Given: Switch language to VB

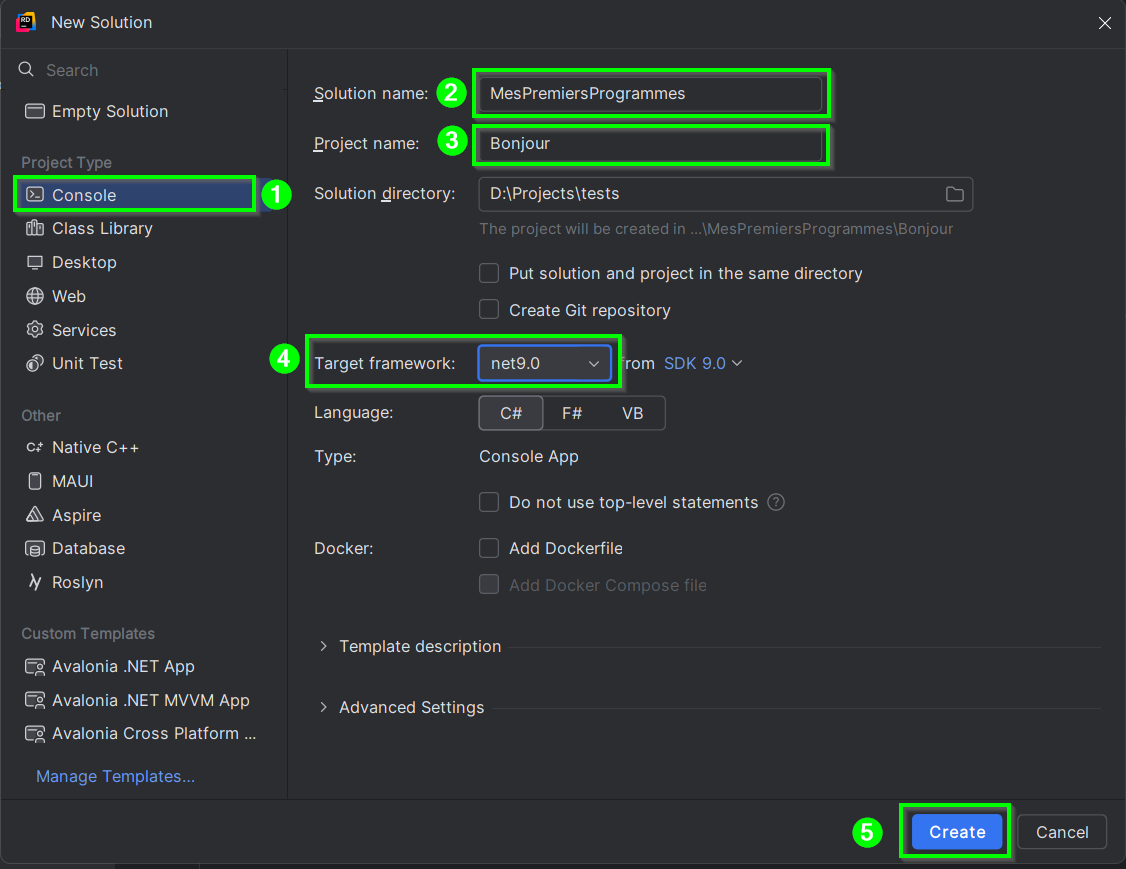Looking at the screenshot, I should (x=632, y=413).
